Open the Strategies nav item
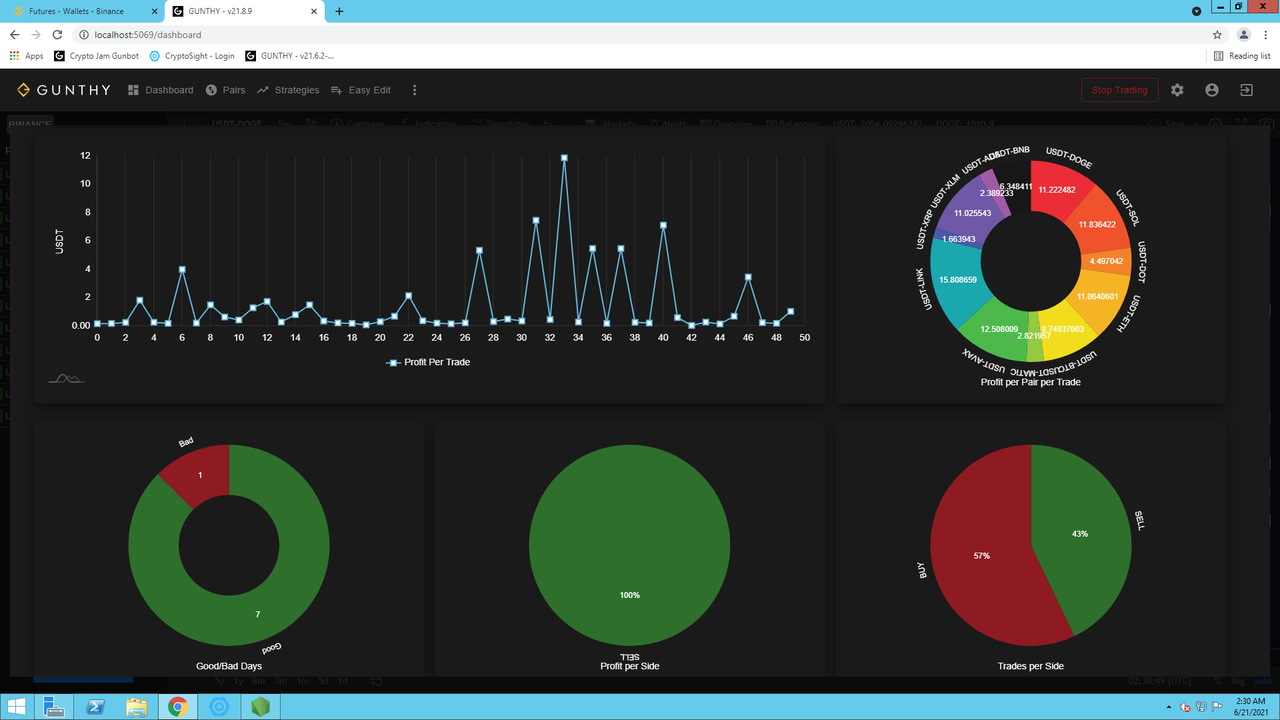 point(288,90)
